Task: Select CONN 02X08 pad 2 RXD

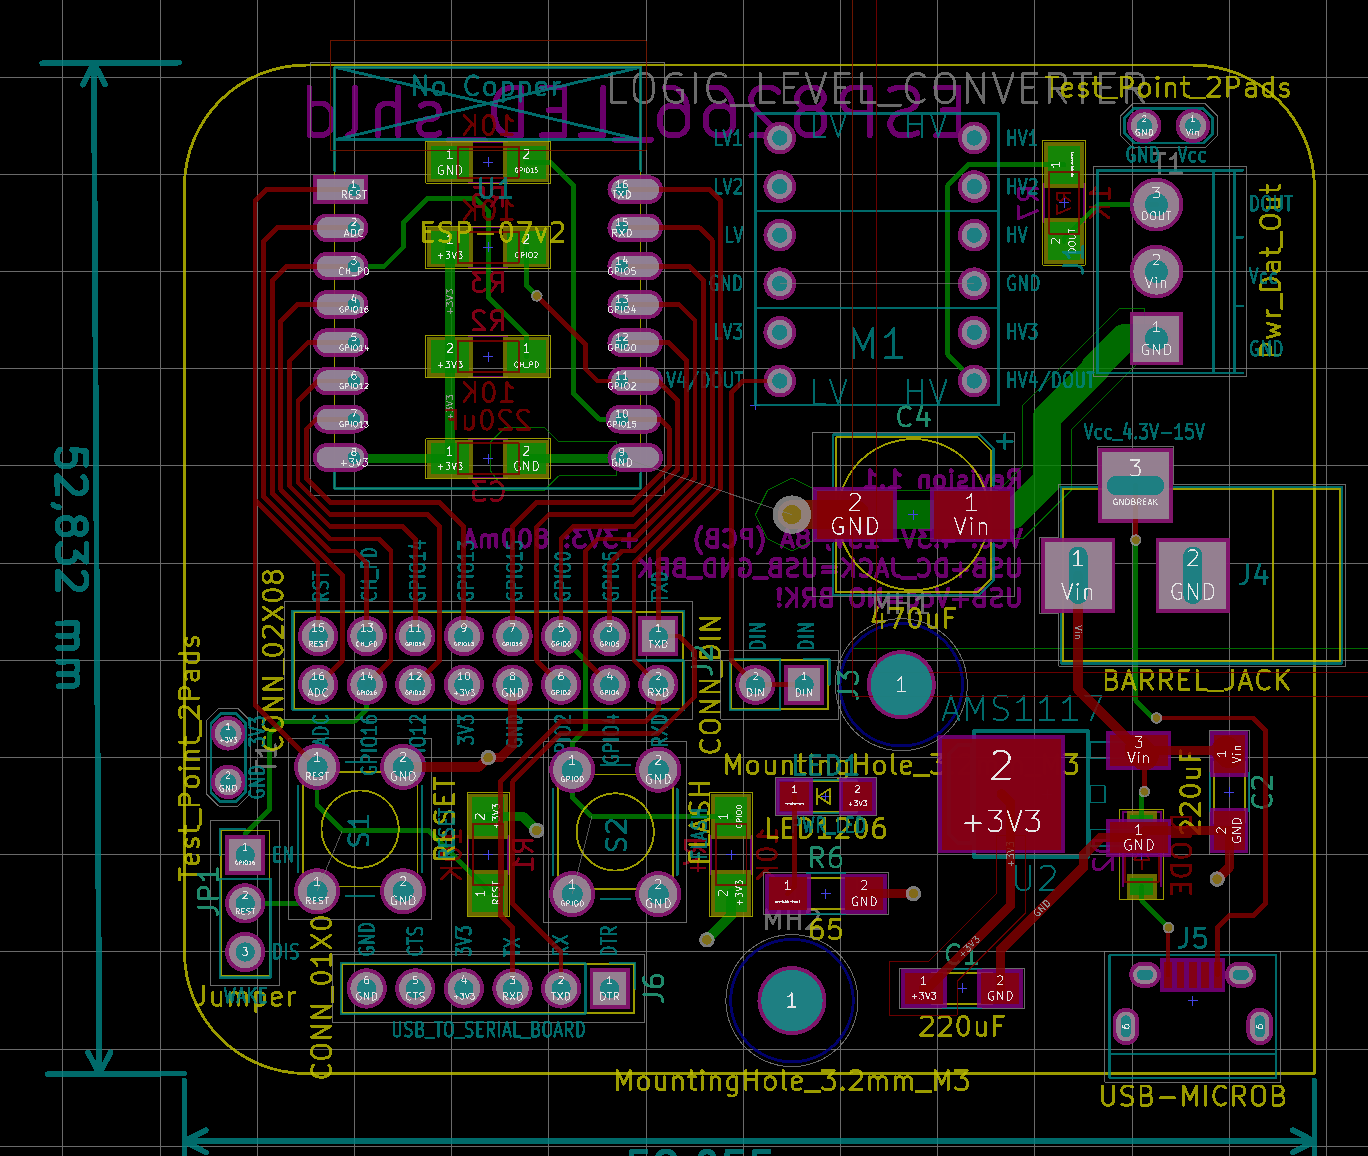Action: (658, 684)
